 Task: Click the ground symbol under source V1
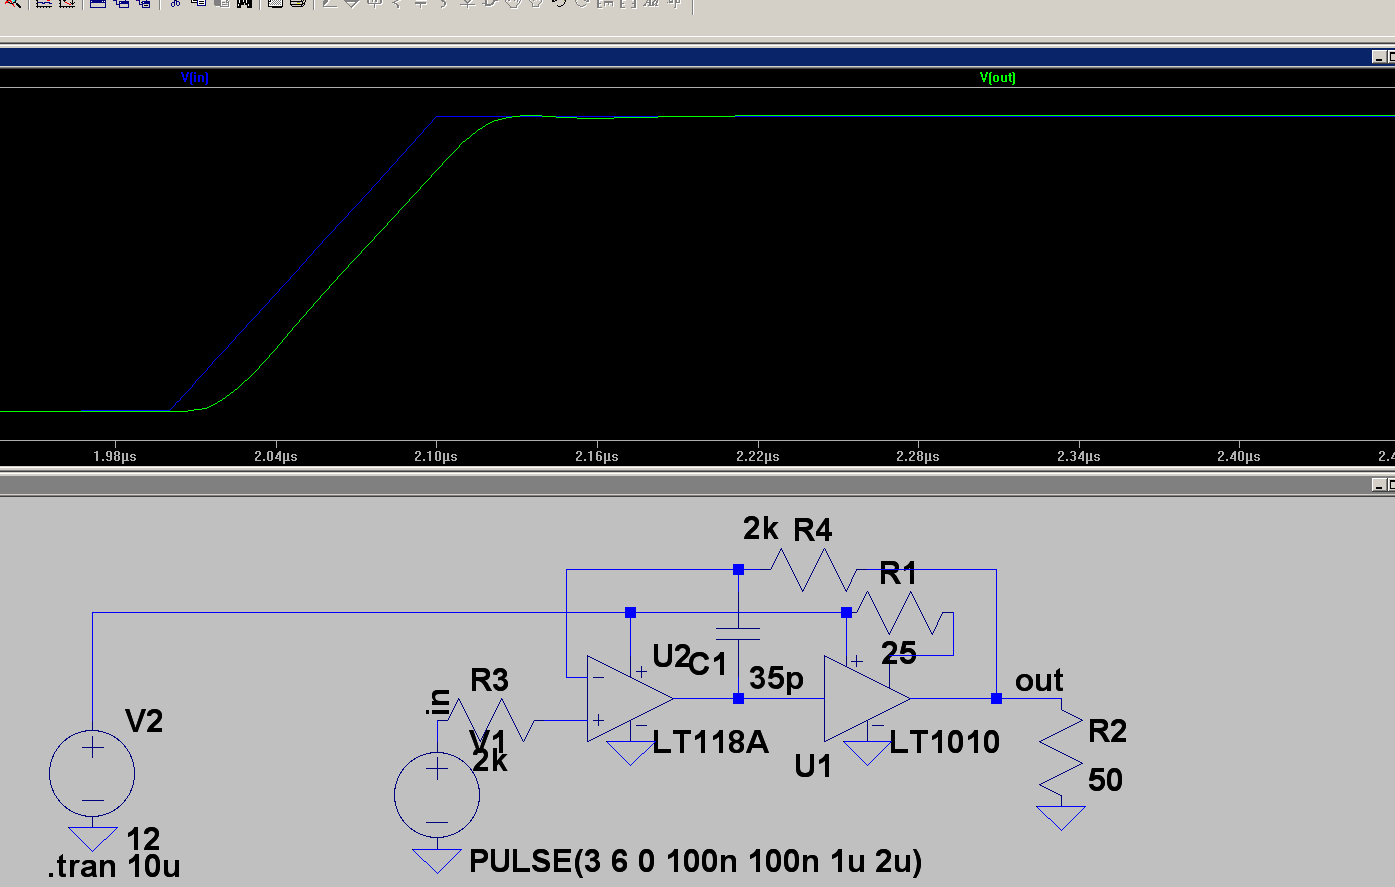437,860
